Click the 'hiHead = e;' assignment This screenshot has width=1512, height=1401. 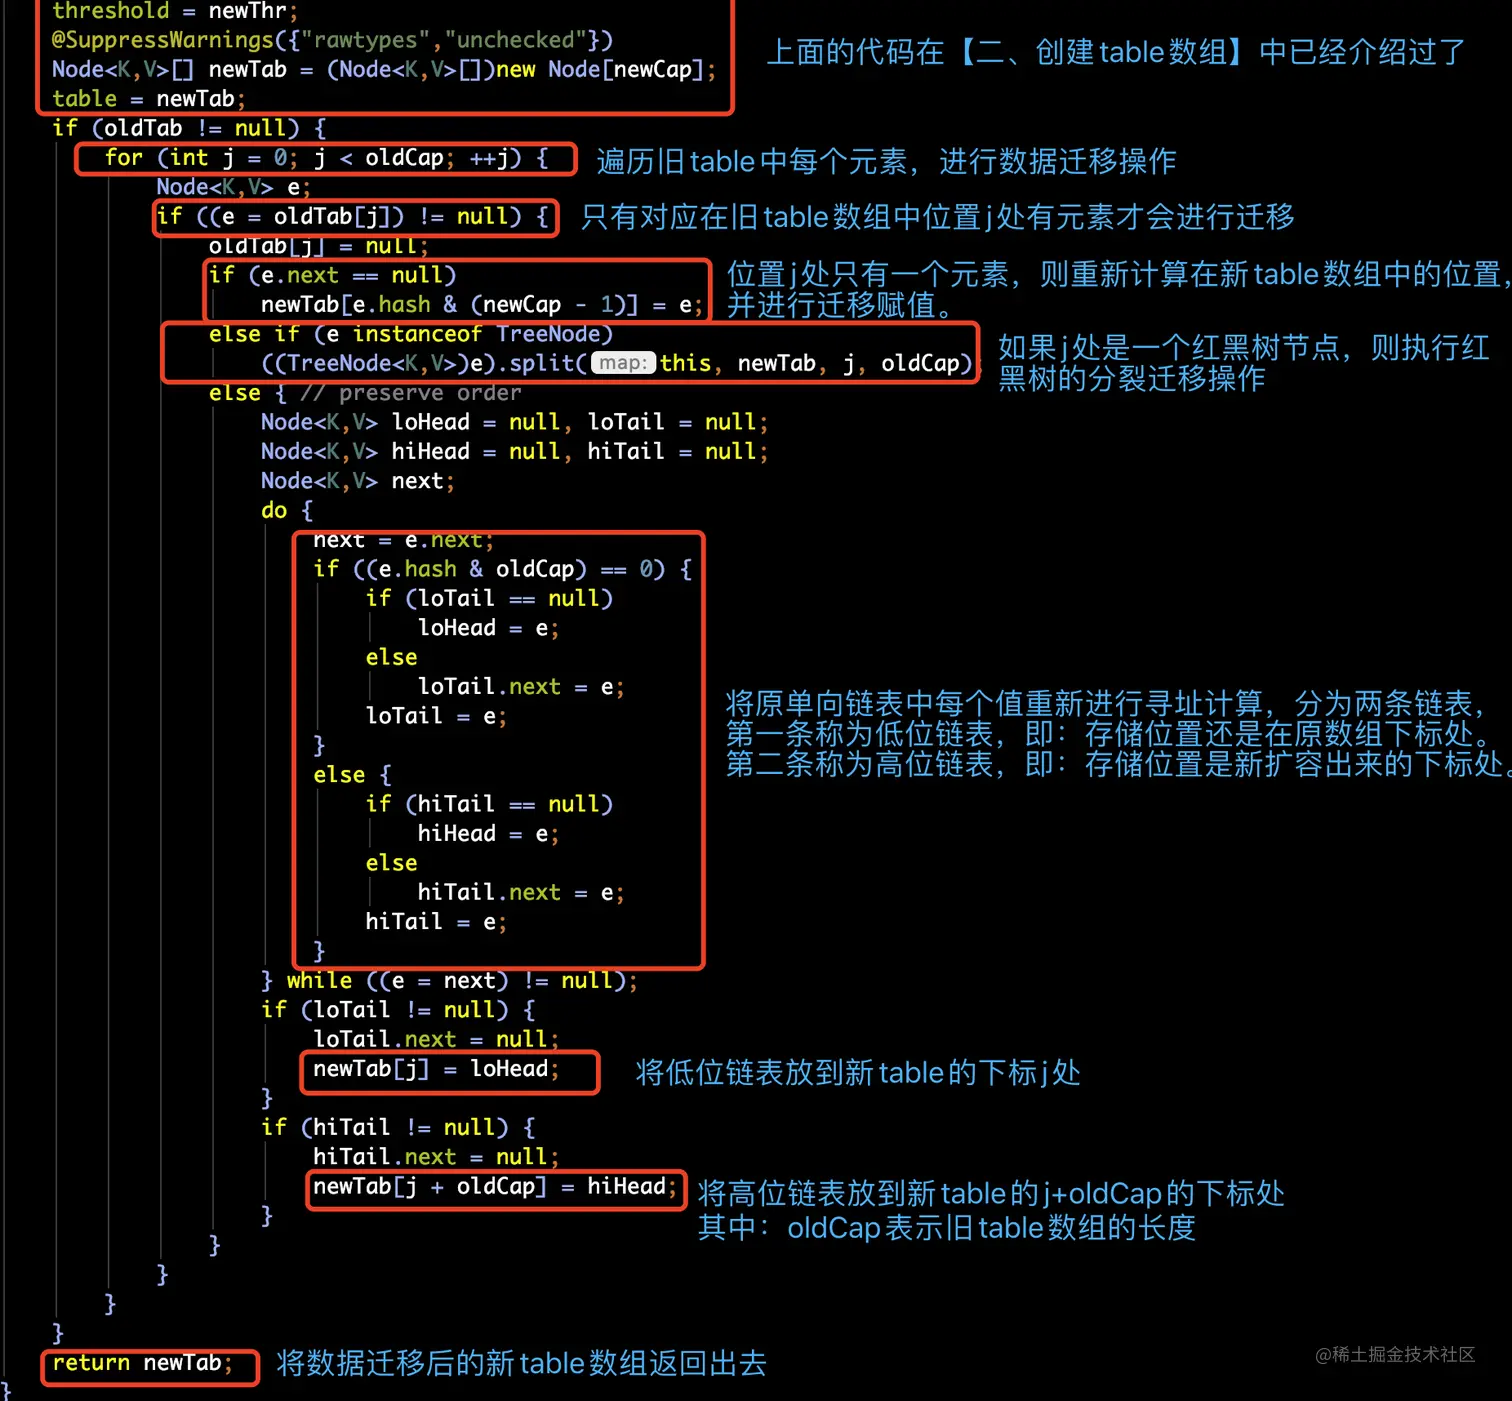pyautogui.click(x=488, y=834)
